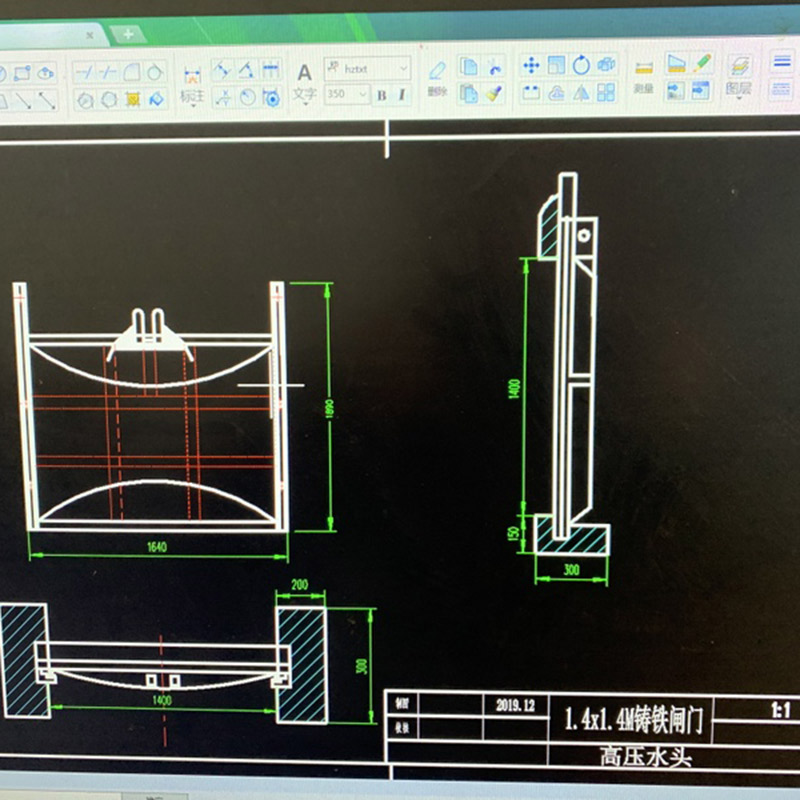Expand the 图层 layer dropdown arrow
Image resolution: width=800 pixels, height=800 pixels.
coord(739,98)
